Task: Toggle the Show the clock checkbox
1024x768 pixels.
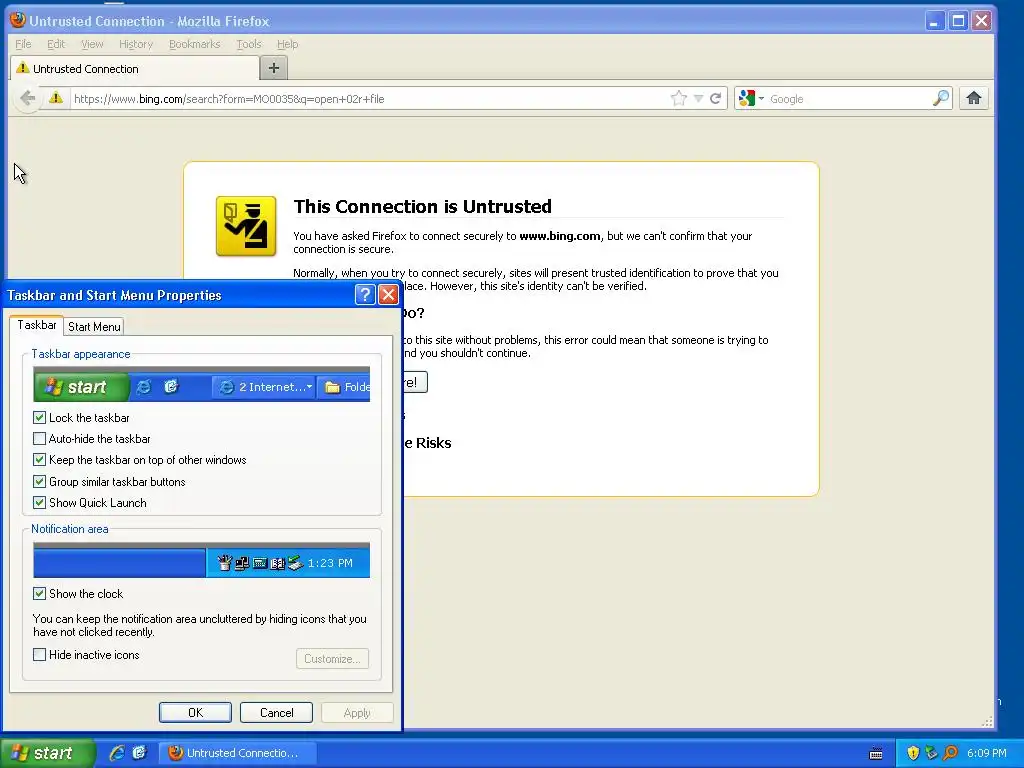Action: point(39,594)
